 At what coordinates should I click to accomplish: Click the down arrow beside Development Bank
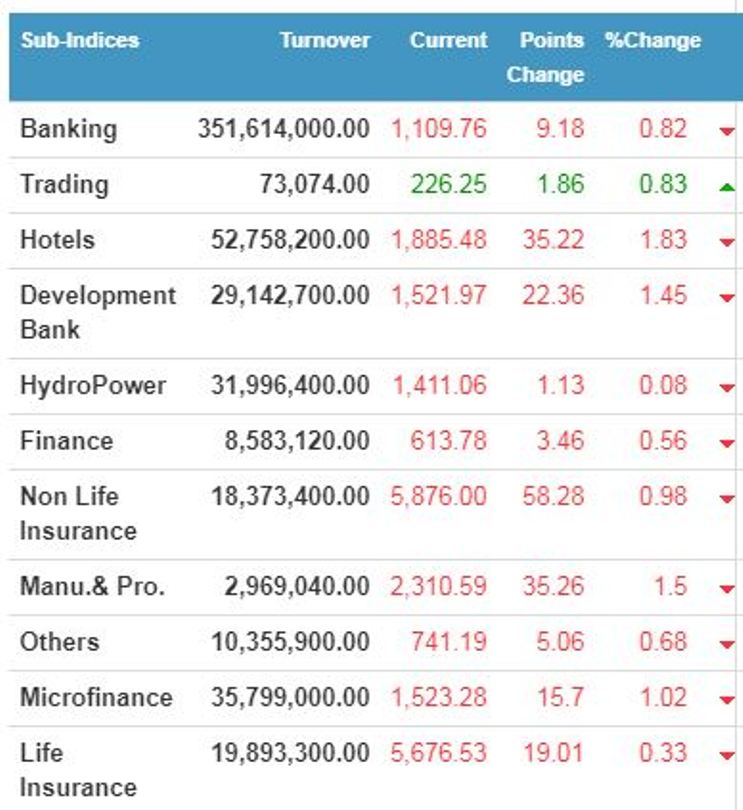tap(726, 298)
